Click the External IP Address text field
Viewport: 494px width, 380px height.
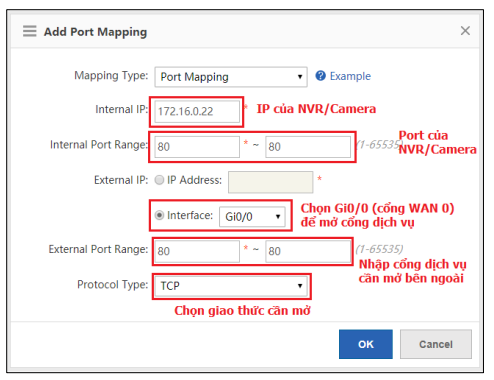point(270,182)
